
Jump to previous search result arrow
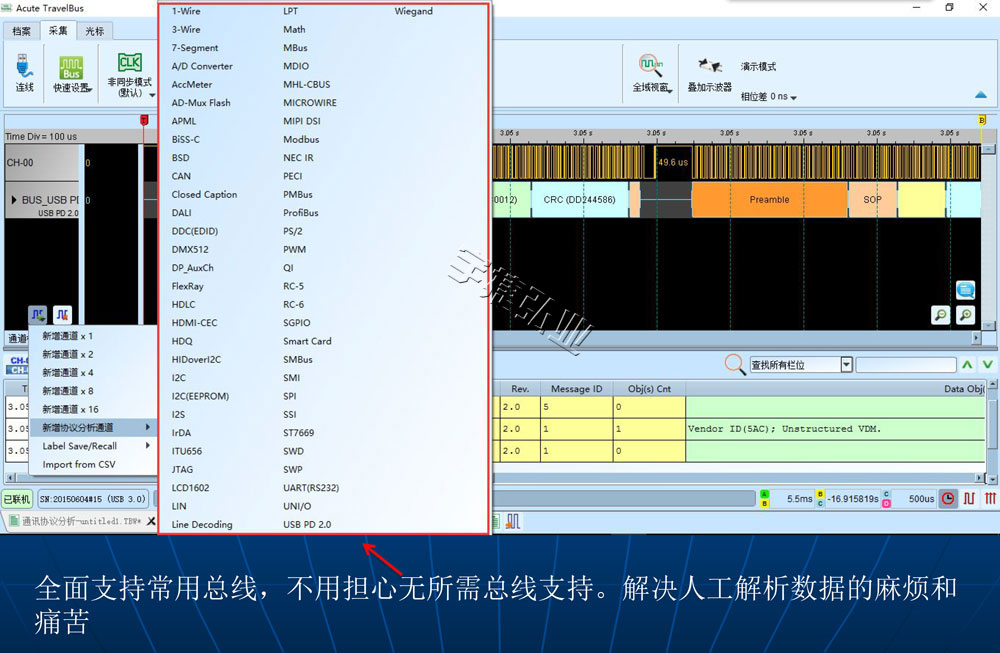click(967, 365)
